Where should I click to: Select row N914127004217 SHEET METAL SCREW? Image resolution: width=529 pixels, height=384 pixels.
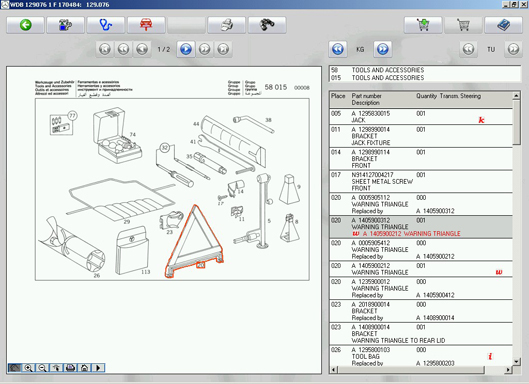(421, 181)
